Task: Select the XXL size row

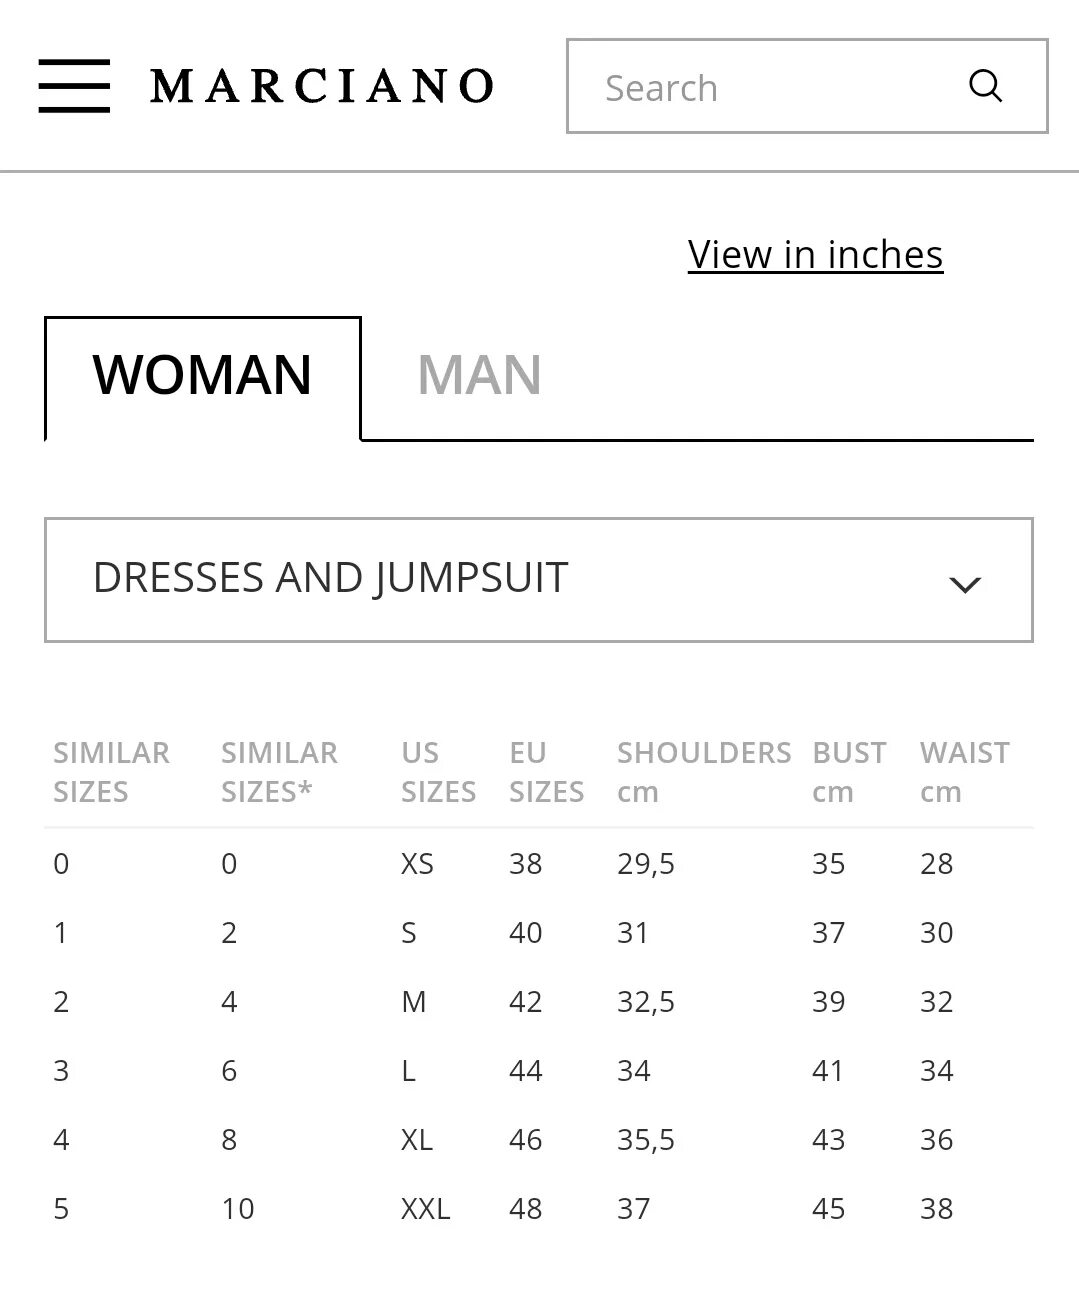Action: 539,1208
